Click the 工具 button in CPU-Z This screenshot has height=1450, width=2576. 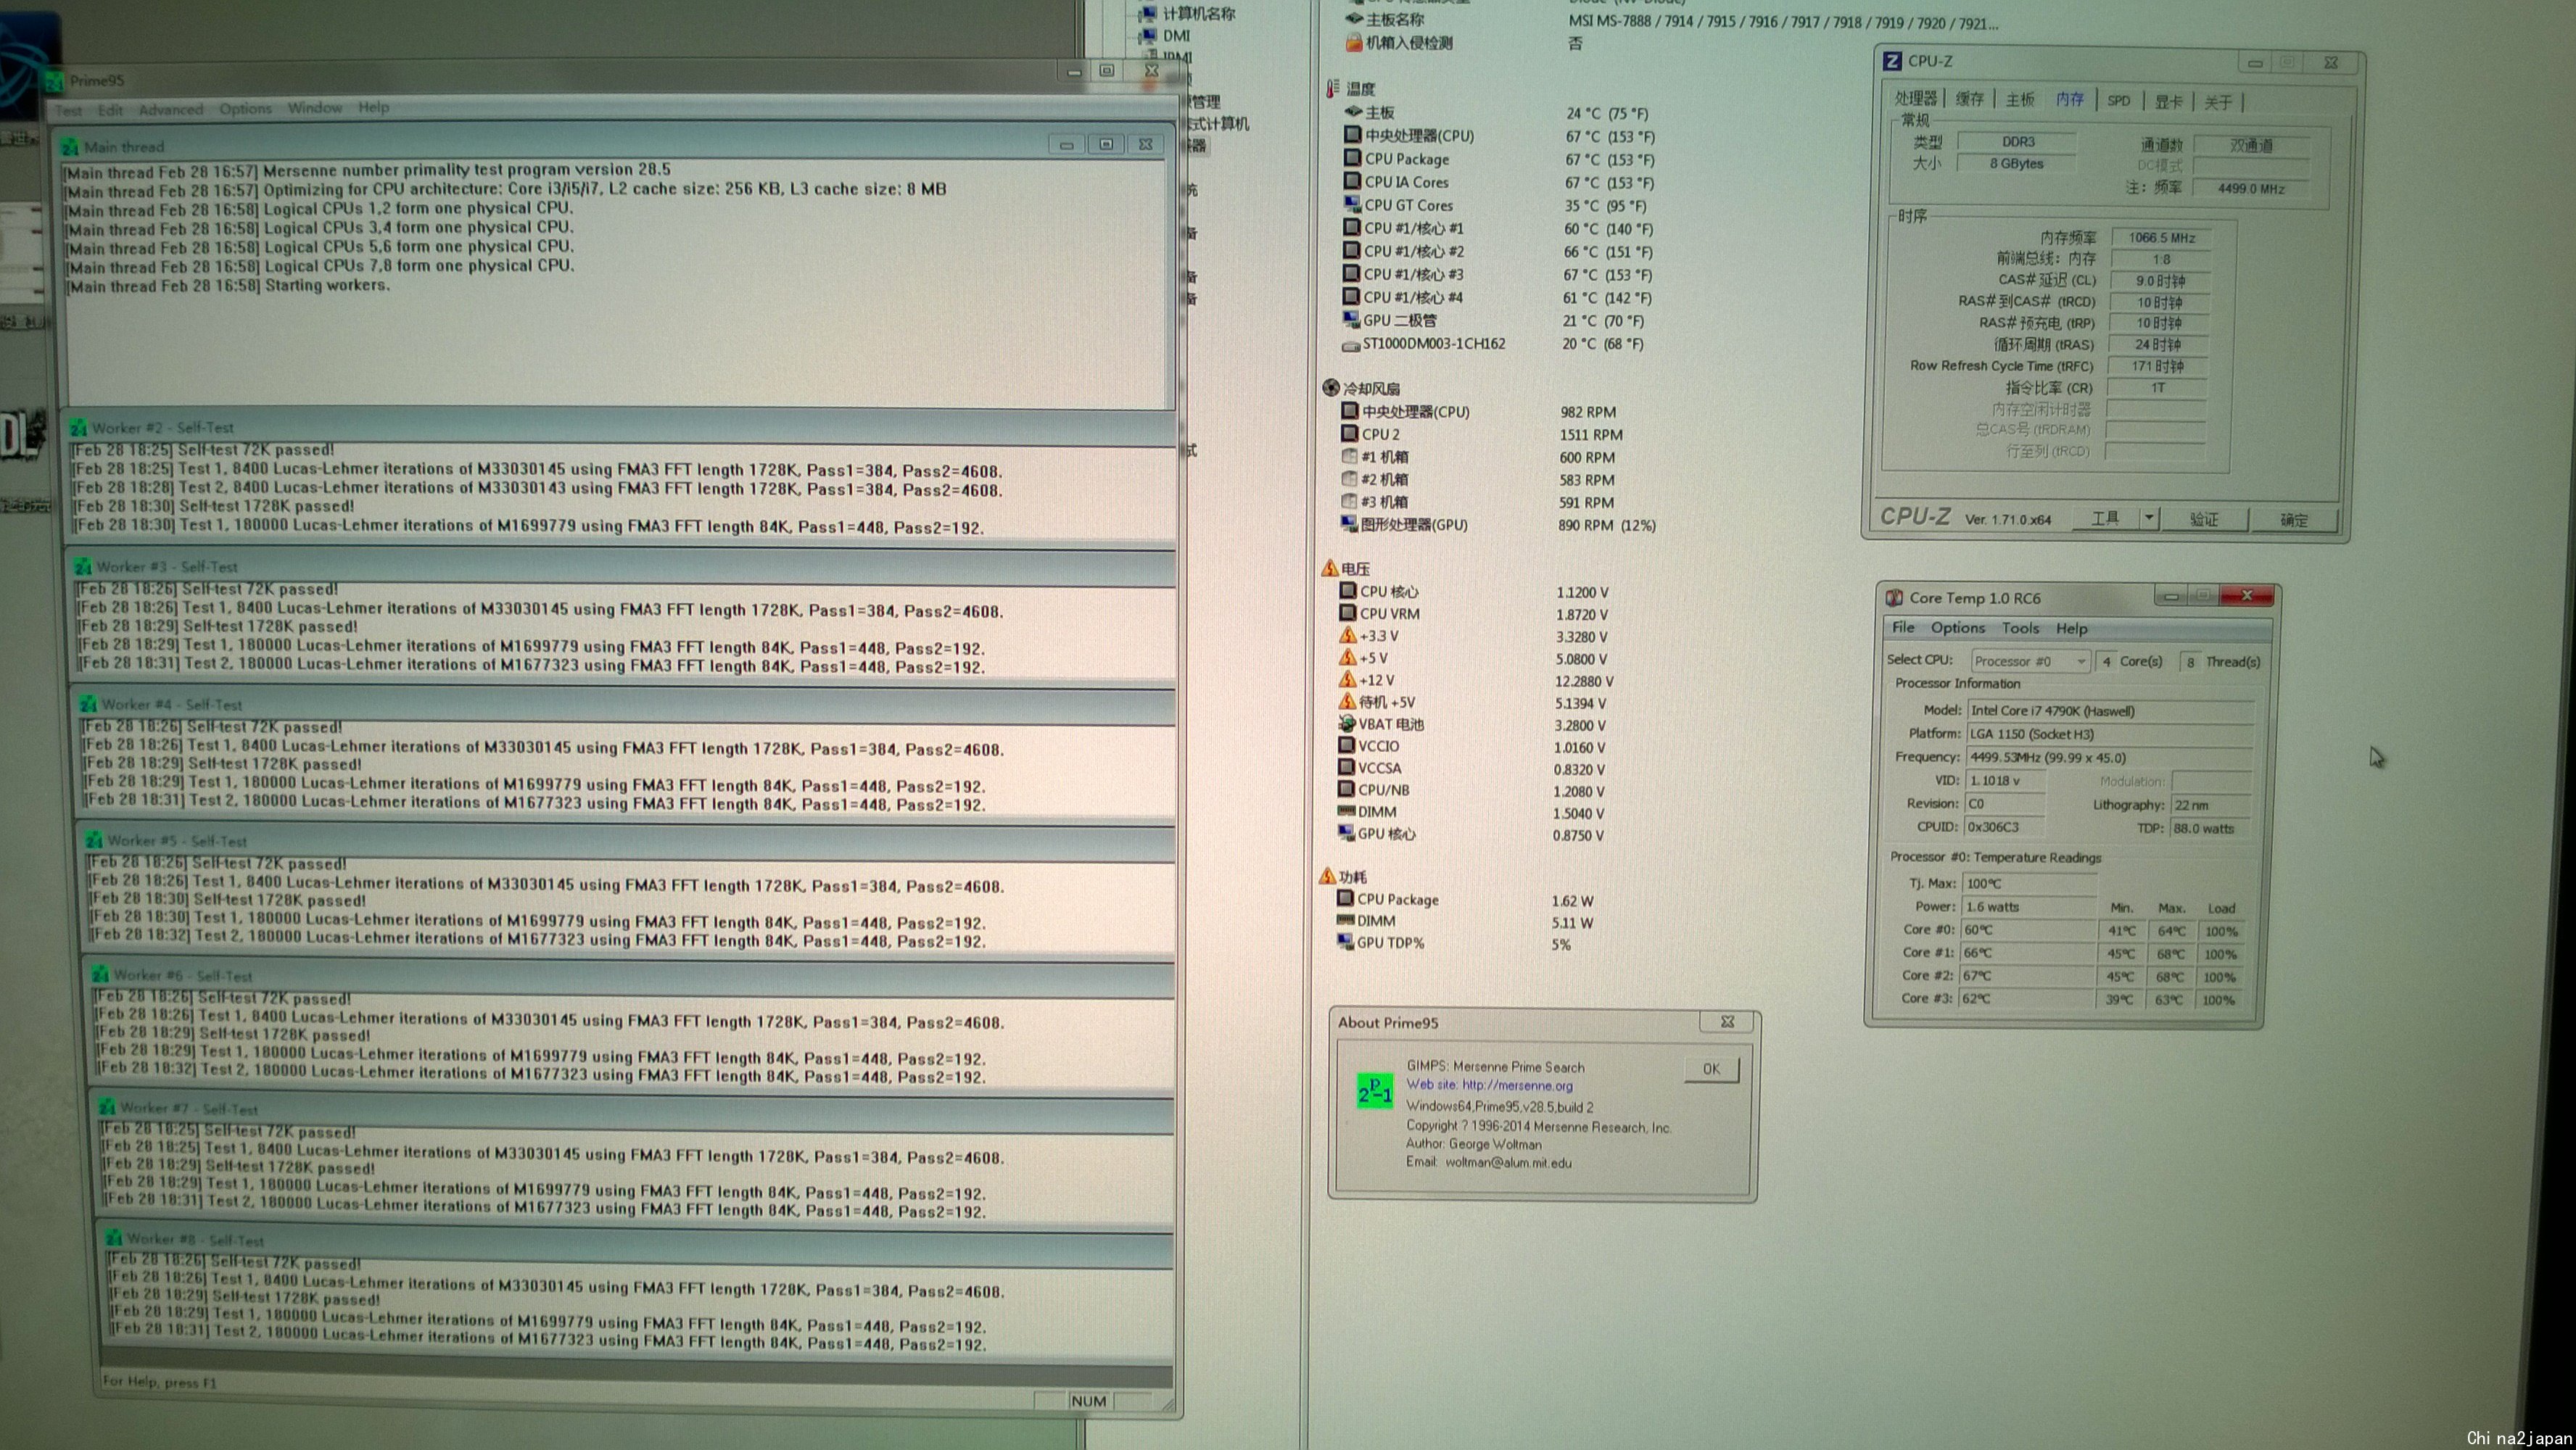tap(2105, 518)
